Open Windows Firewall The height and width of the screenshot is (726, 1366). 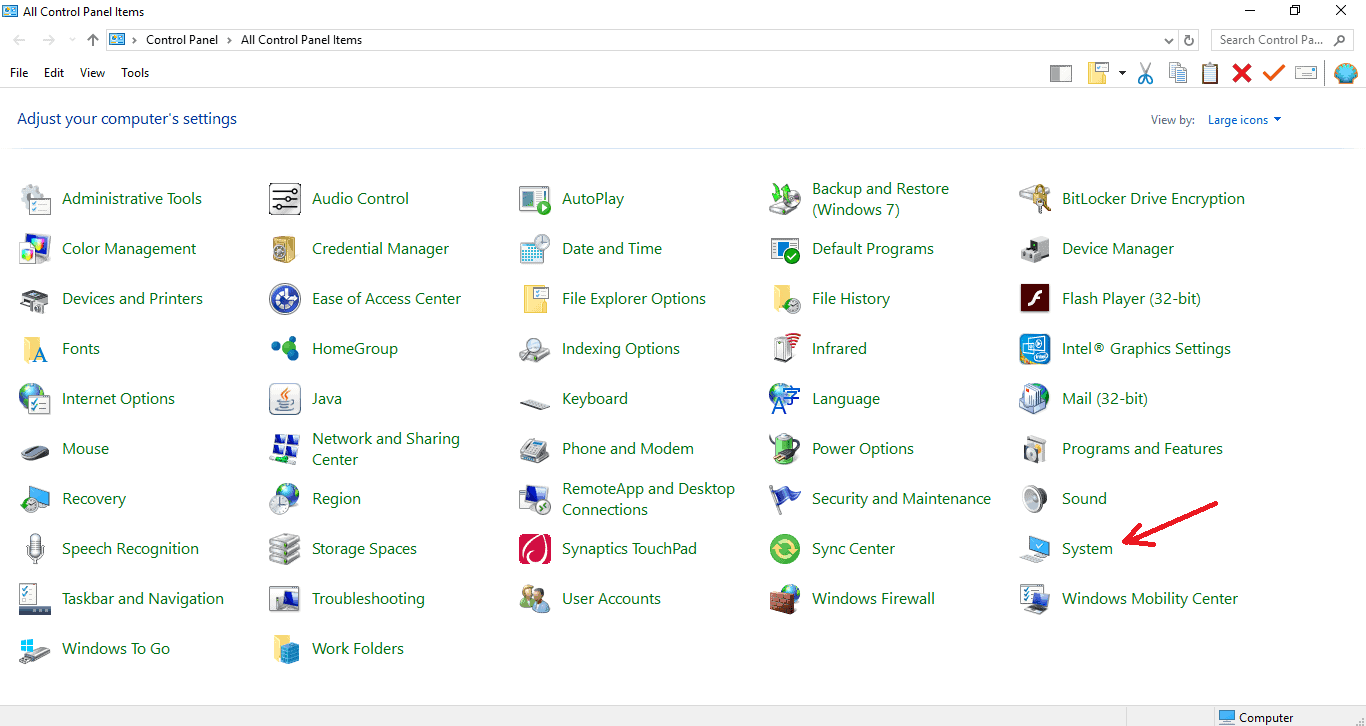point(852,599)
